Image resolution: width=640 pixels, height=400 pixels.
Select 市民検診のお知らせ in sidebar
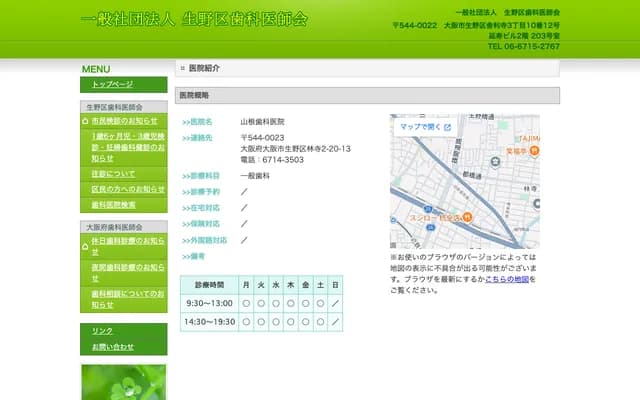pyautogui.click(x=124, y=121)
